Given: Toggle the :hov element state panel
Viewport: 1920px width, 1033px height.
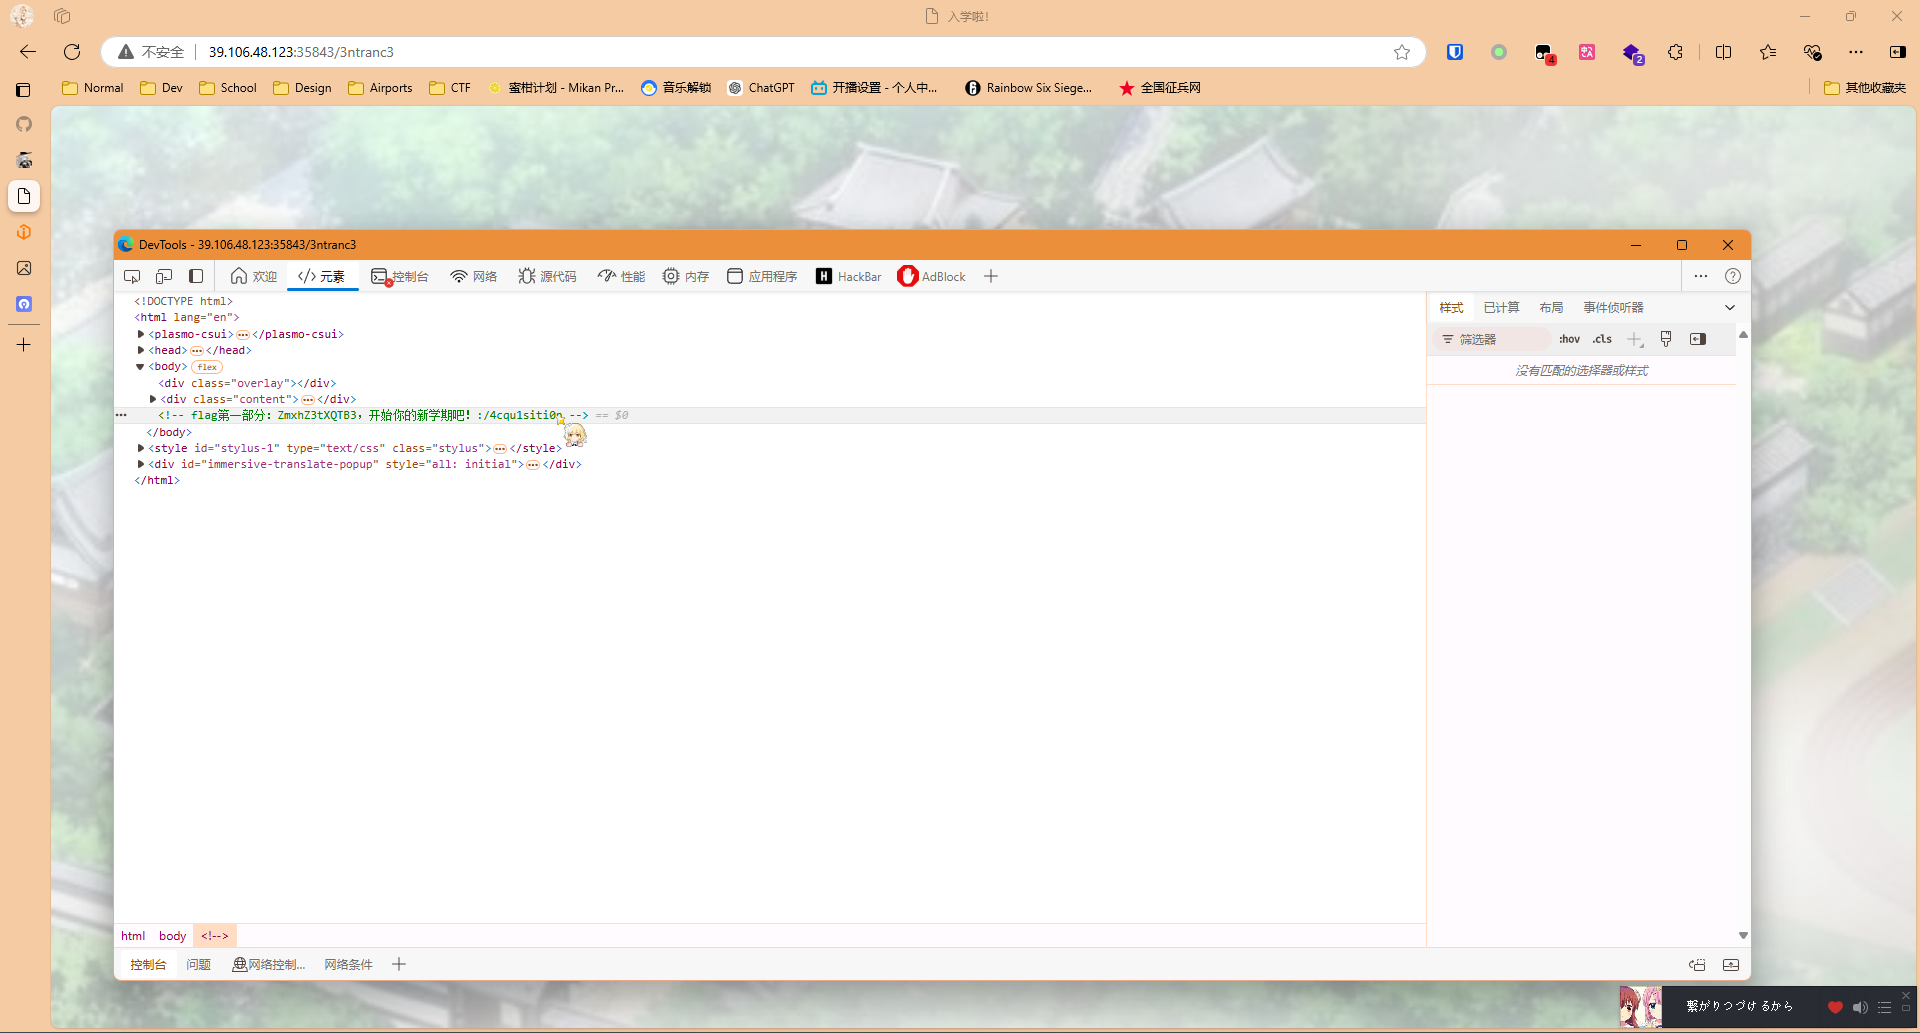Looking at the screenshot, I should (1569, 339).
